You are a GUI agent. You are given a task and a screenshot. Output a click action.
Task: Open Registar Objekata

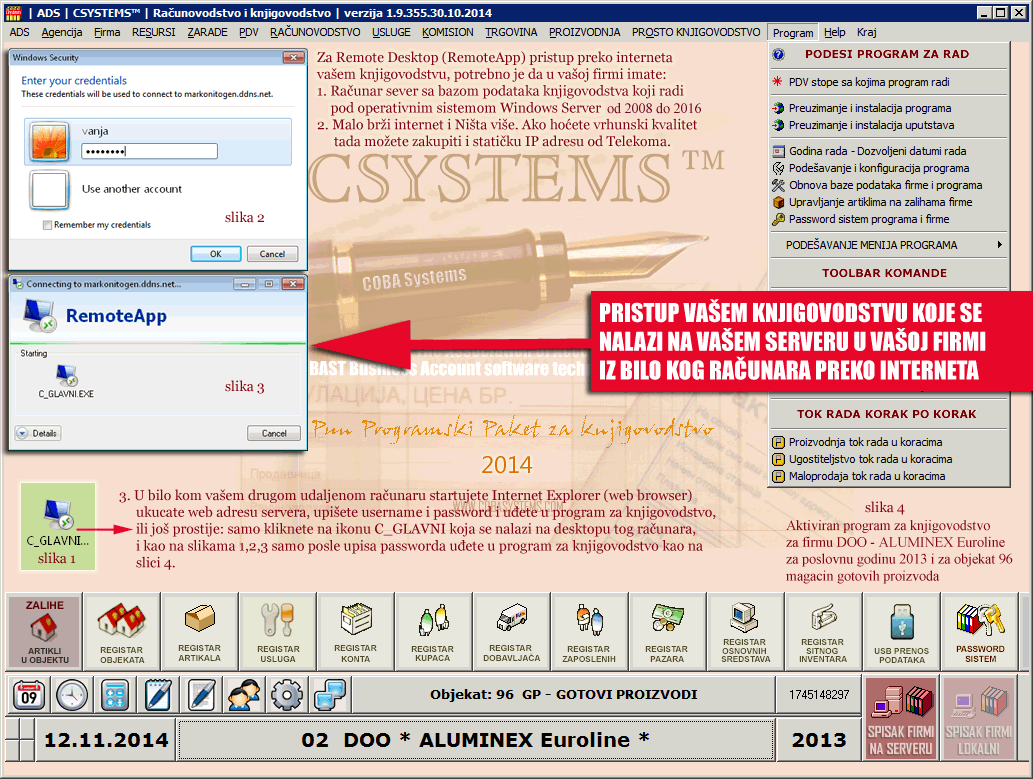point(122,631)
